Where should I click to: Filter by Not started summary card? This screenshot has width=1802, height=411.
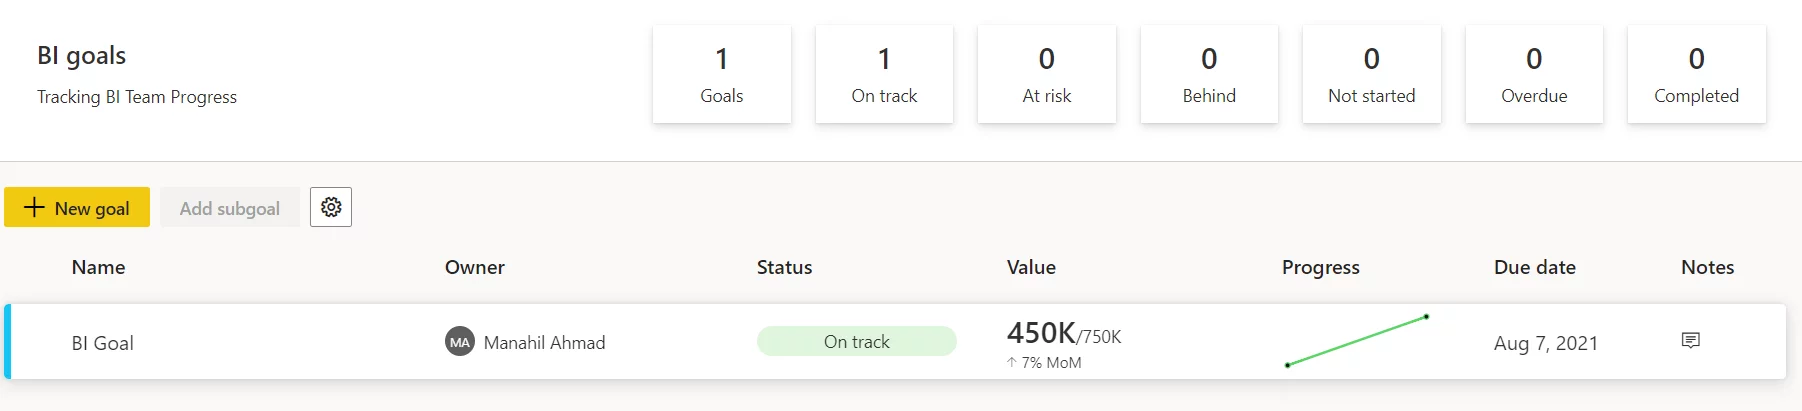[1372, 75]
